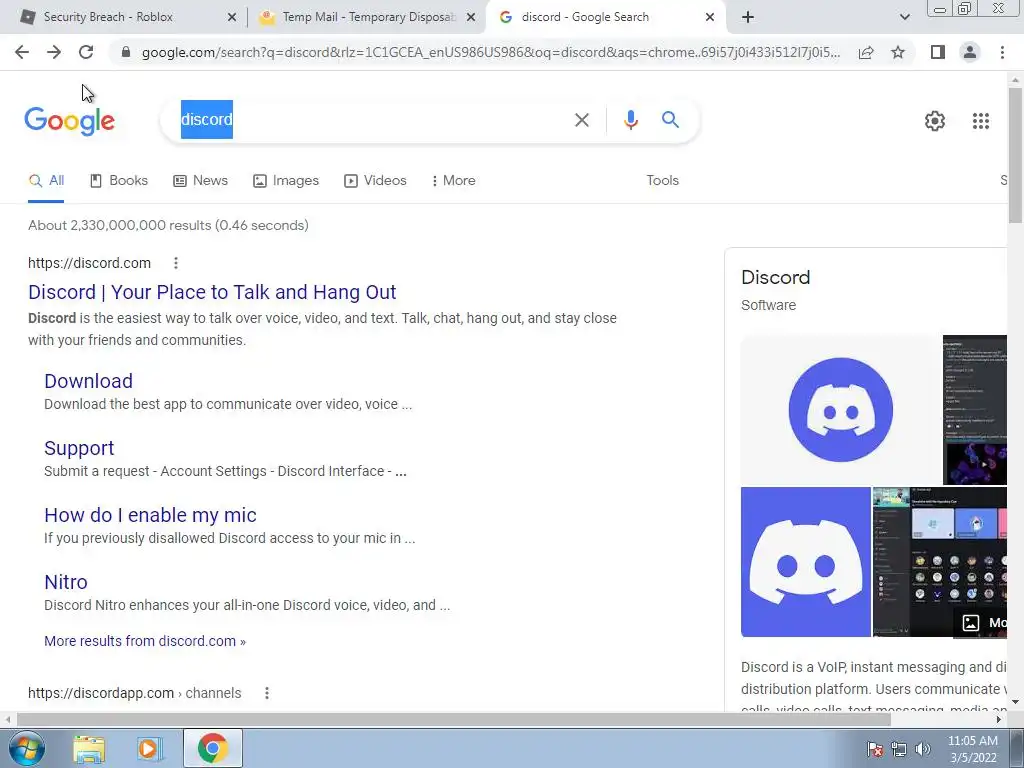Open the Windows Start menu
The height and width of the screenshot is (768, 1024).
[27, 748]
